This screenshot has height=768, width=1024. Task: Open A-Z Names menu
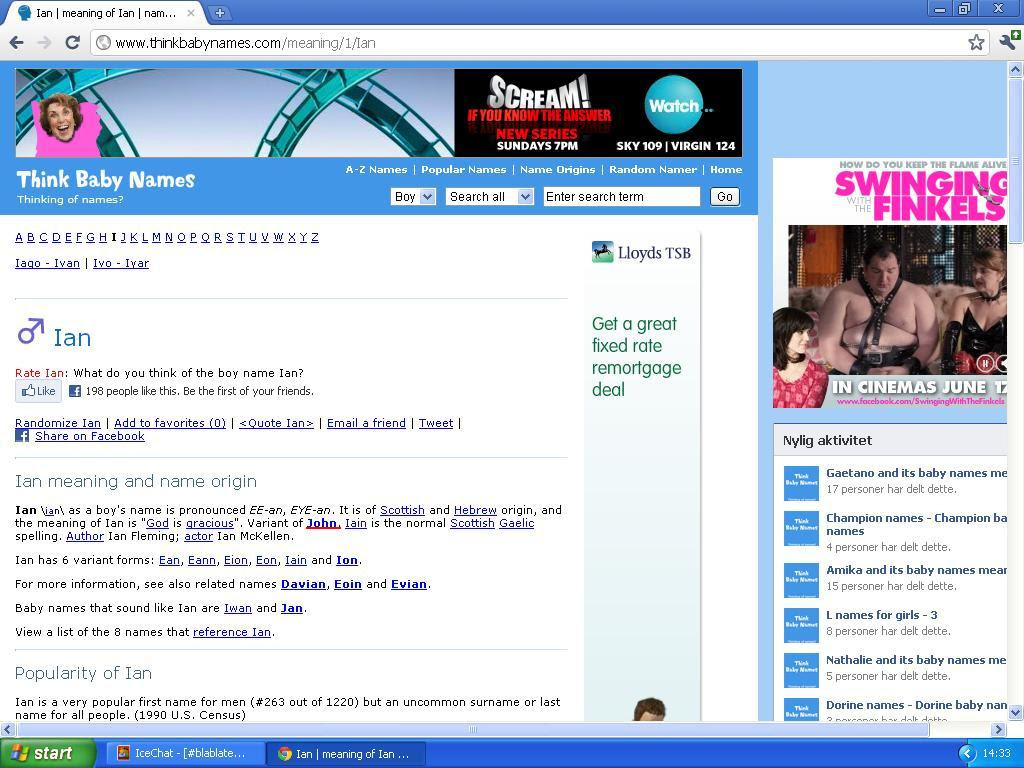tap(376, 170)
